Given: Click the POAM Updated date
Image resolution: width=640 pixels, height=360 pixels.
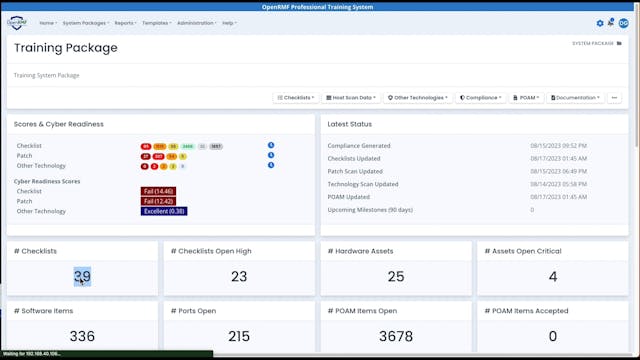Looking at the screenshot, I should pos(558,197).
